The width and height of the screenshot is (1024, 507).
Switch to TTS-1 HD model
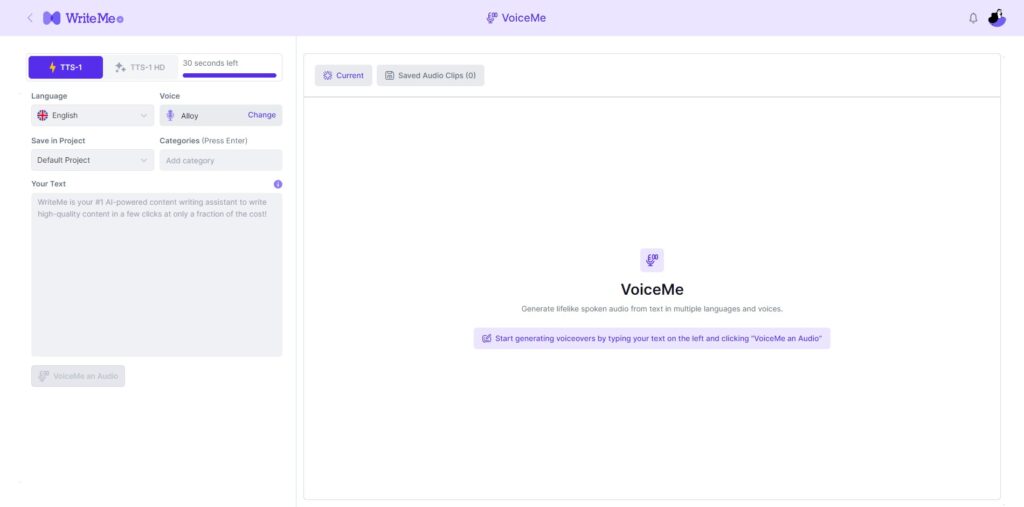point(140,68)
